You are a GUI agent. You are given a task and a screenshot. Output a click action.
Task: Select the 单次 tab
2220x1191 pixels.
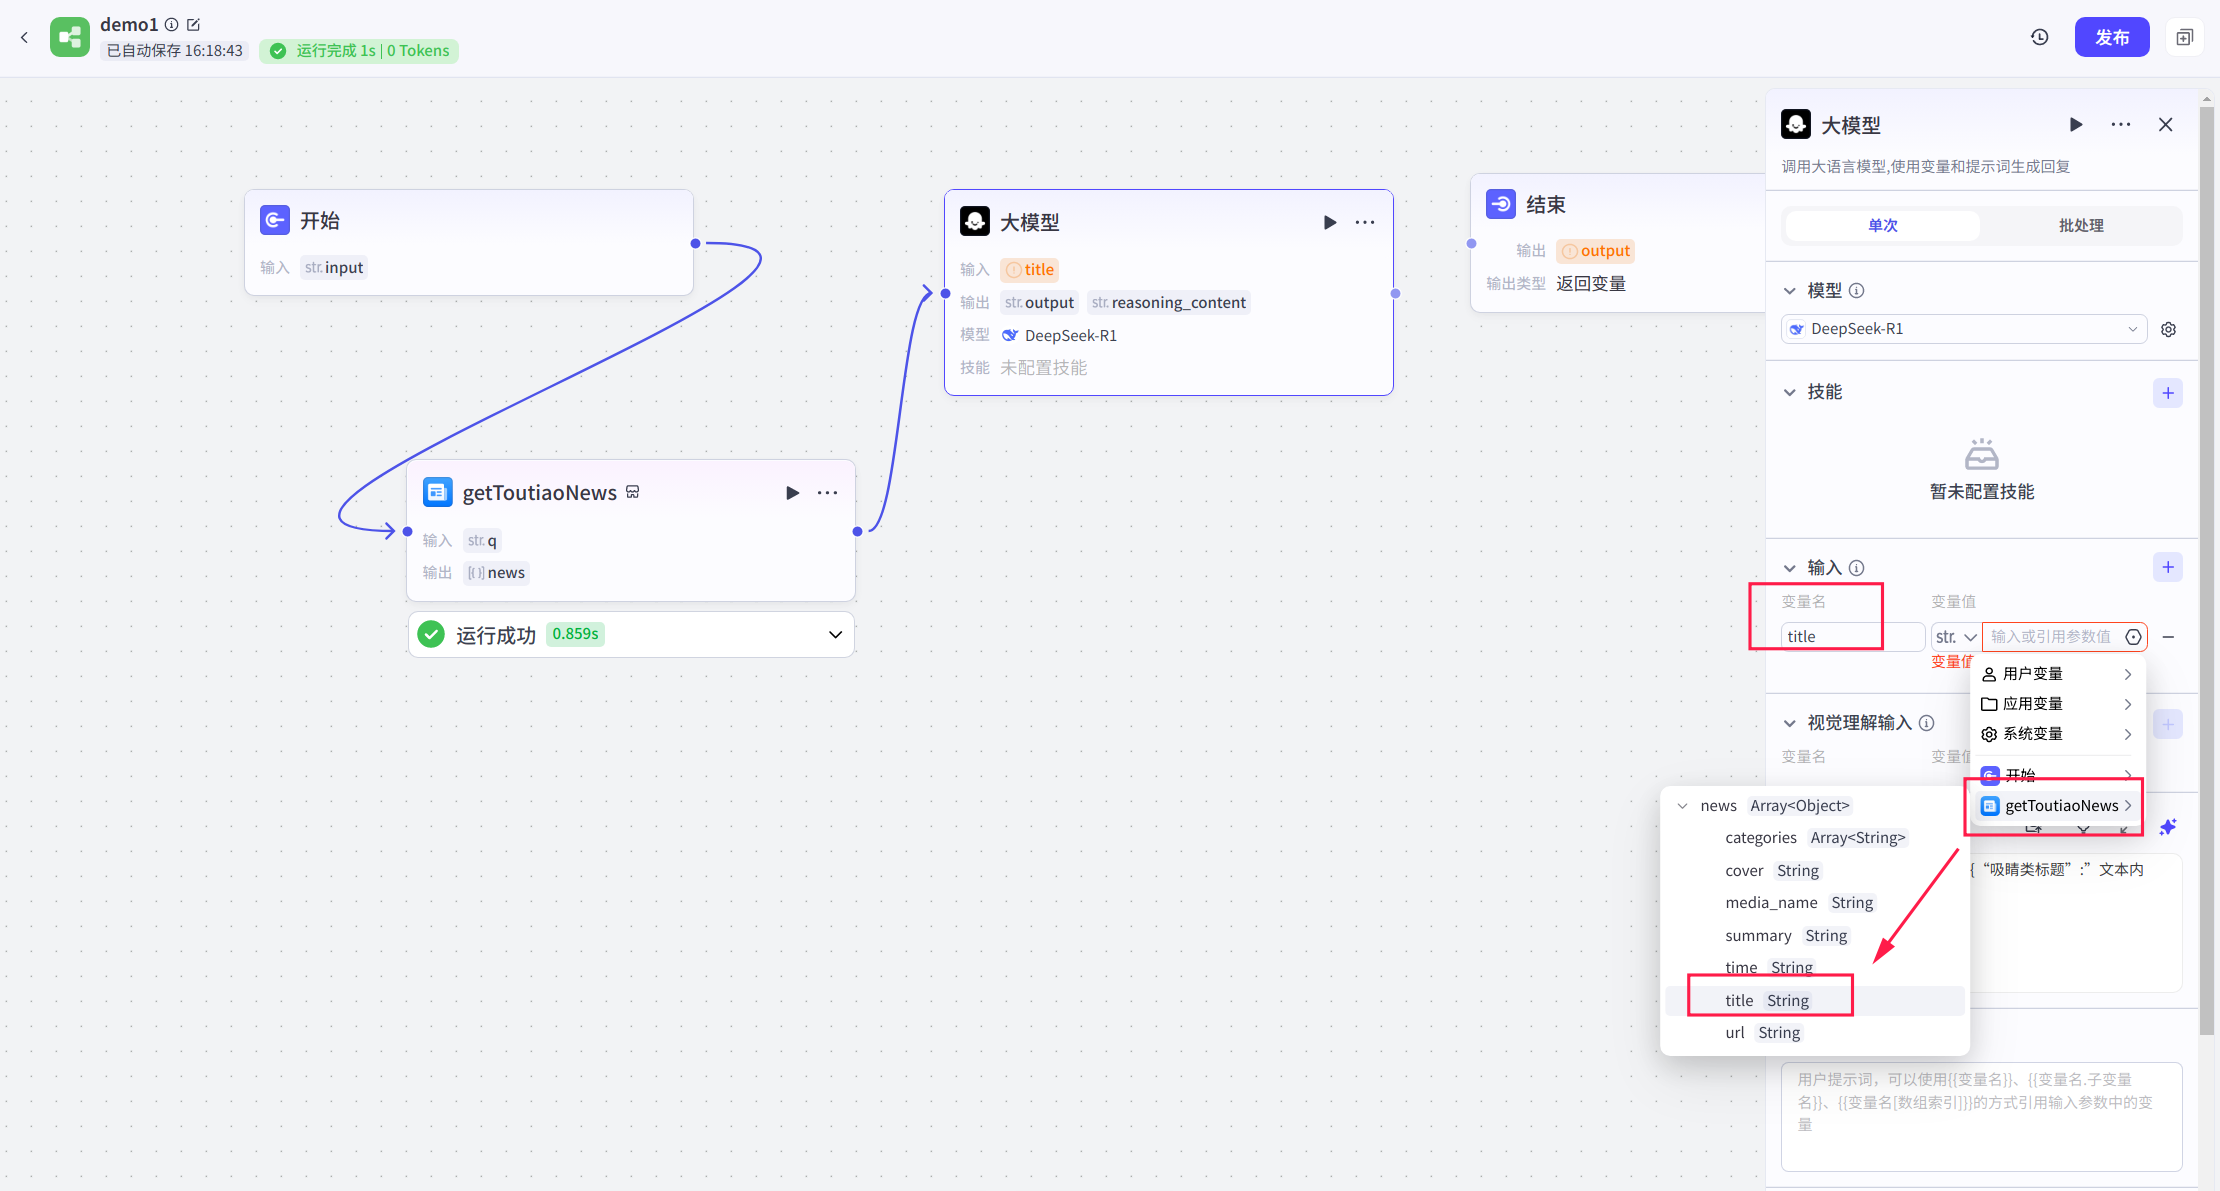[x=1882, y=225]
